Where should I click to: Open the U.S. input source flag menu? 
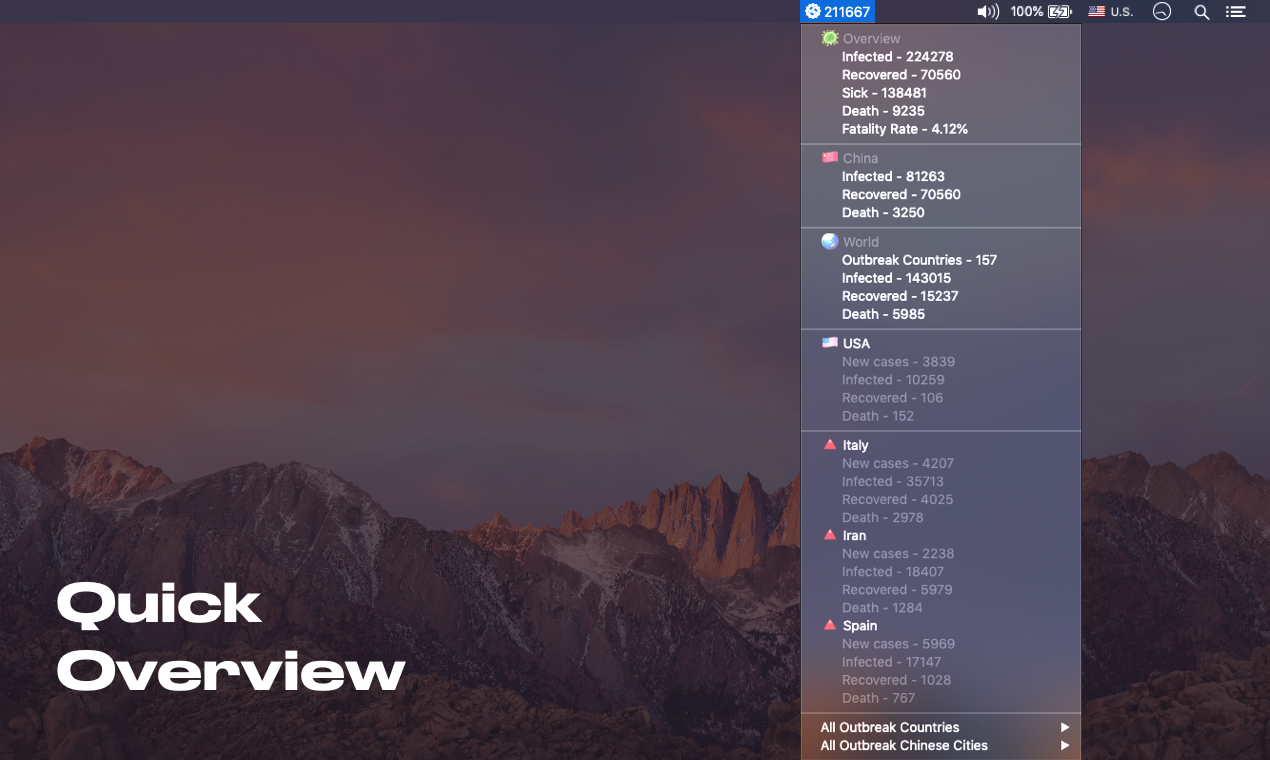tap(1110, 12)
